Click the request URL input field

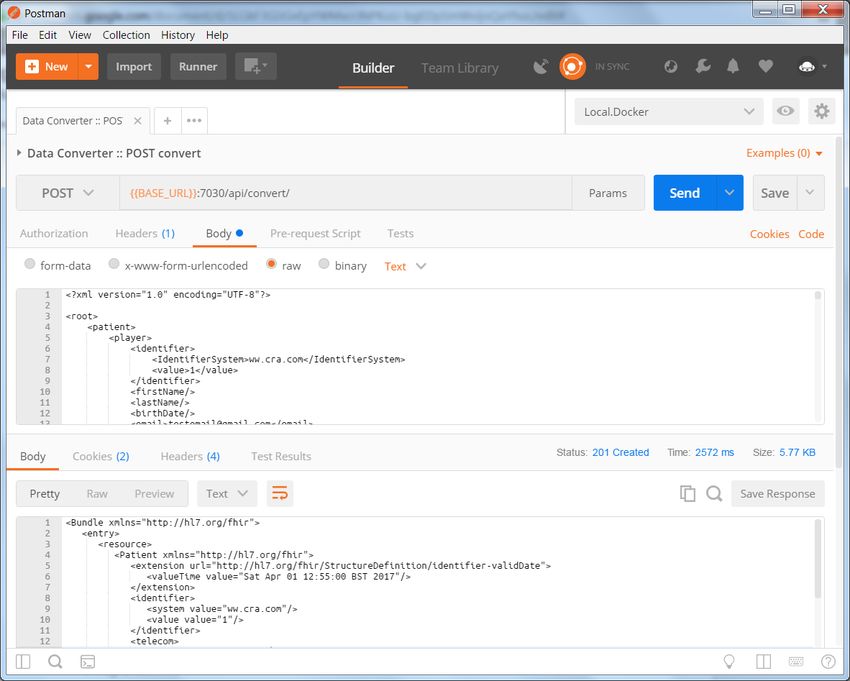point(345,193)
